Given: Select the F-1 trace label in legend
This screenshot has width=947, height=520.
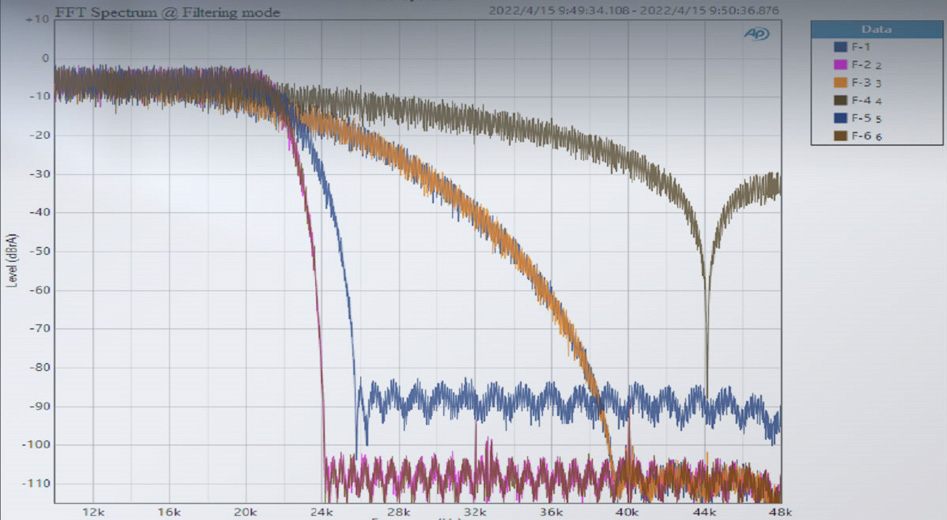Looking at the screenshot, I should coord(861,47).
